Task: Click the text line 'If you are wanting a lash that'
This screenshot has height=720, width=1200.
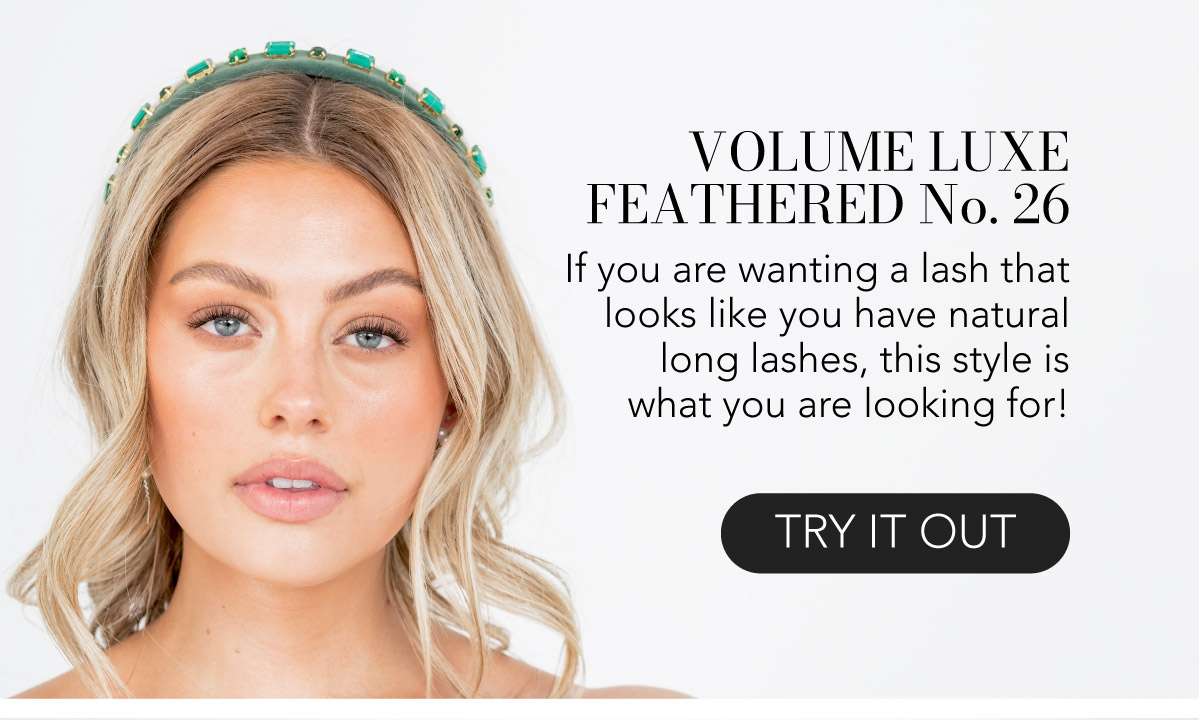Action: pos(818,270)
